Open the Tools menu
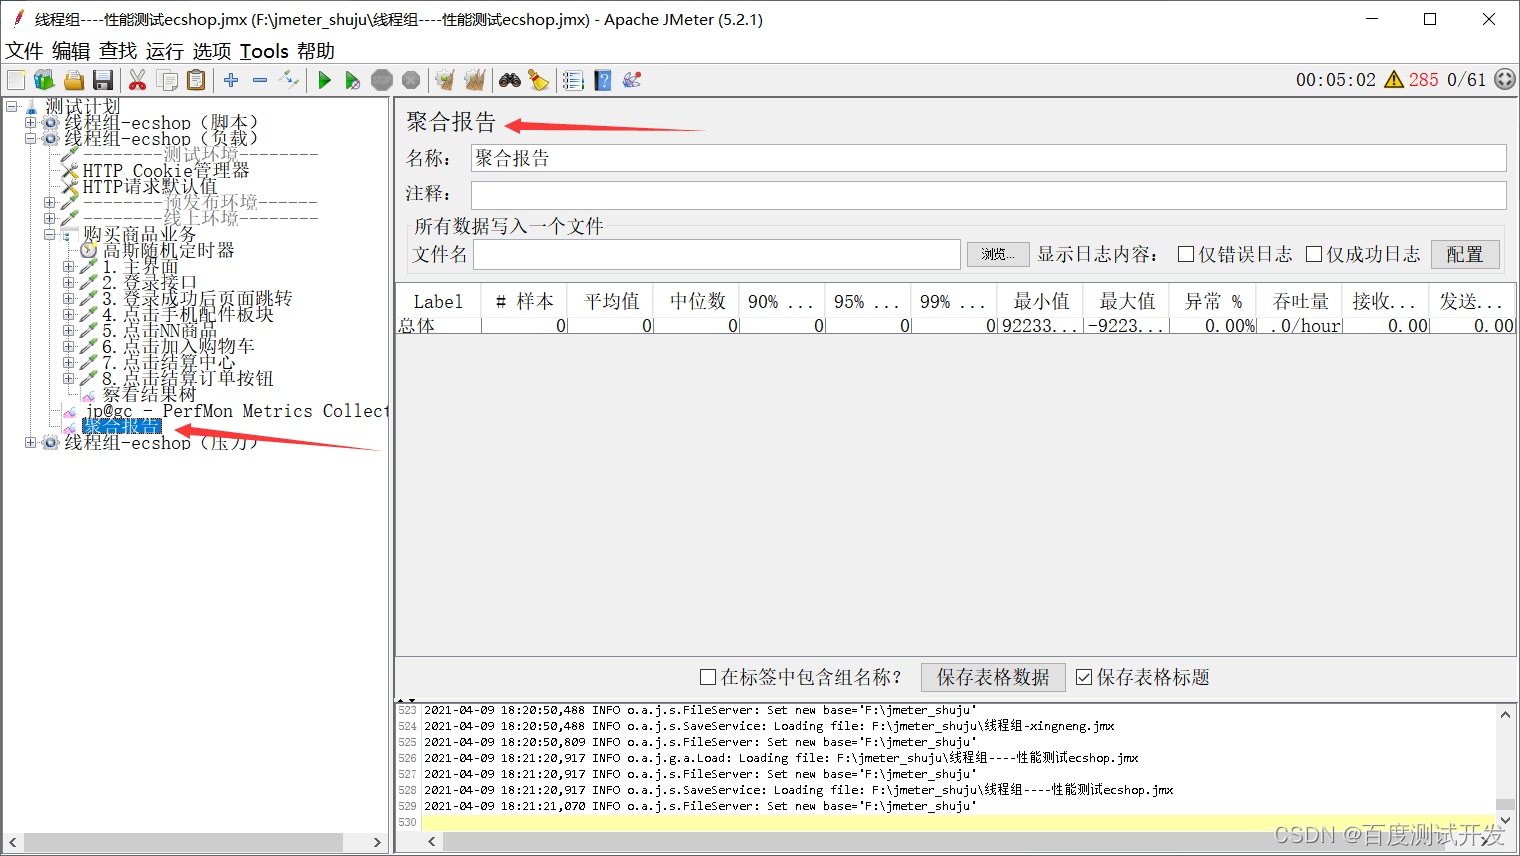Image resolution: width=1520 pixels, height=856 pixels. [264, 51]
